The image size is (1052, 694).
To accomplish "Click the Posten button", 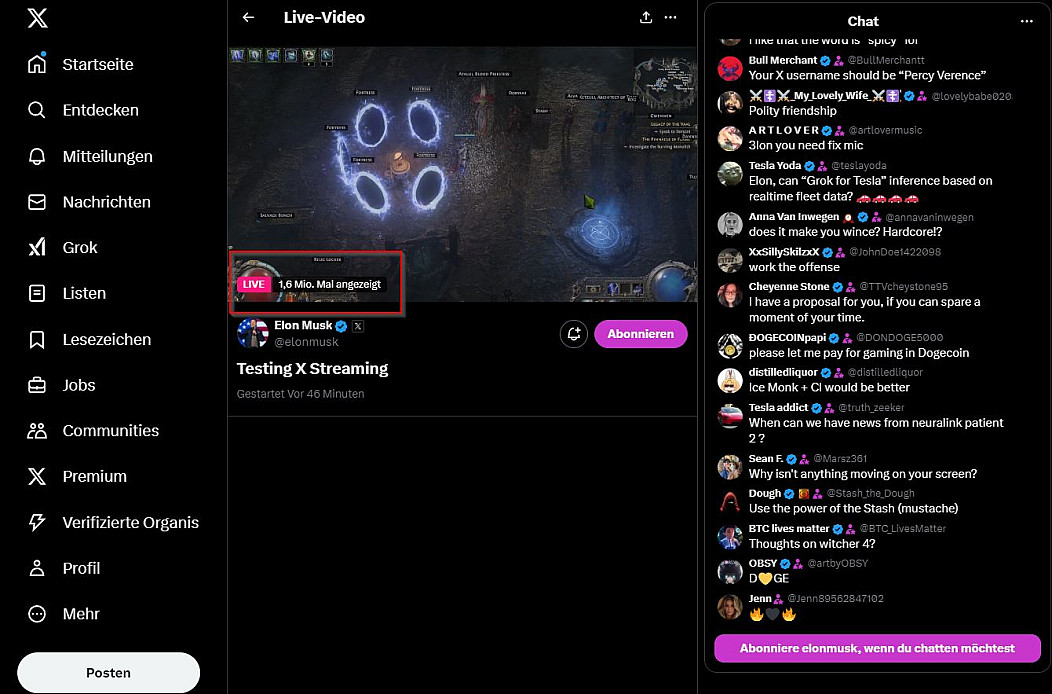I will 108,672.
